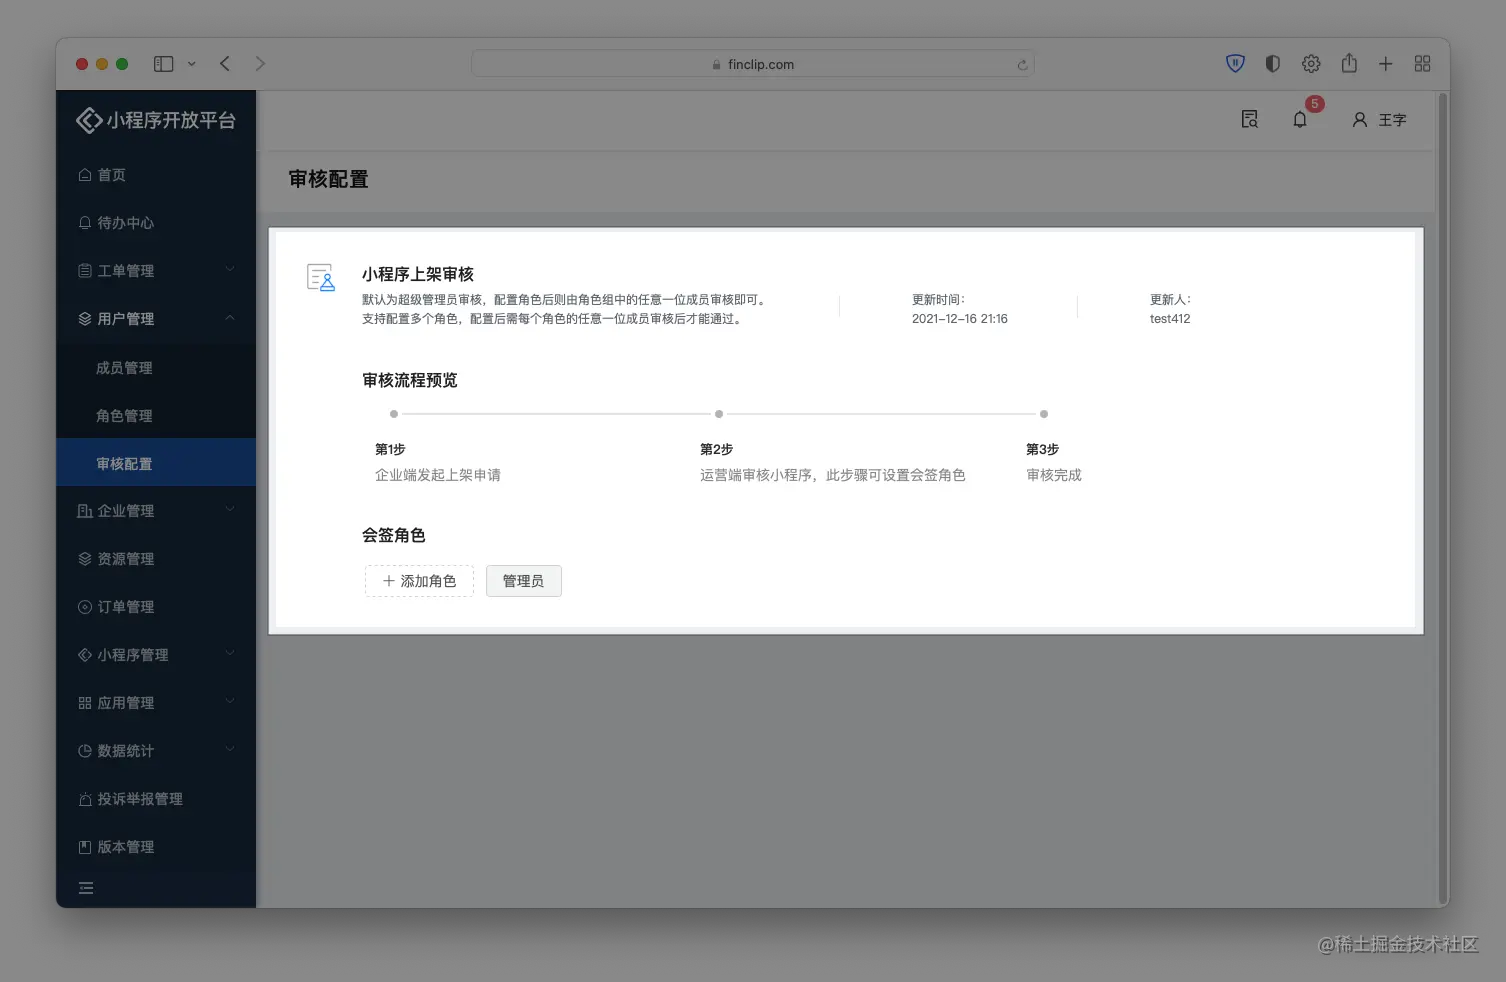Open the 待办中心 menu item

[x=156, y=223]
